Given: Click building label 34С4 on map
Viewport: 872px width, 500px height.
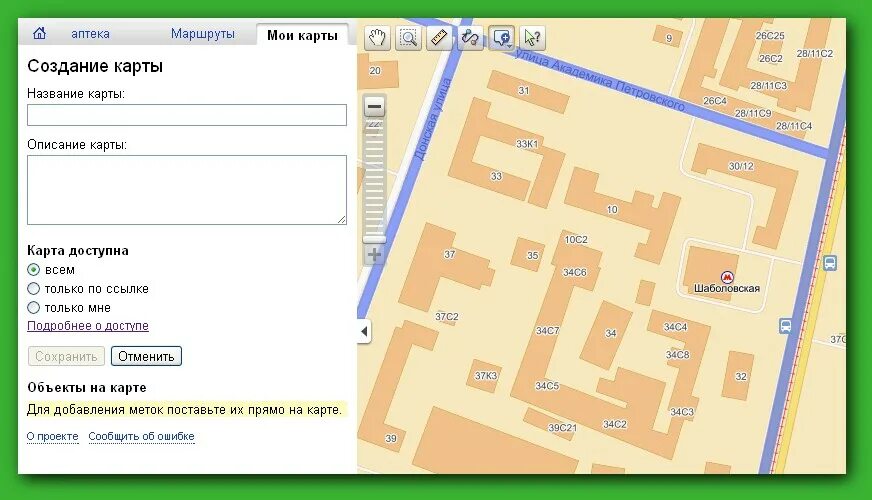Looking at the screenshot, I should (676, 327).
